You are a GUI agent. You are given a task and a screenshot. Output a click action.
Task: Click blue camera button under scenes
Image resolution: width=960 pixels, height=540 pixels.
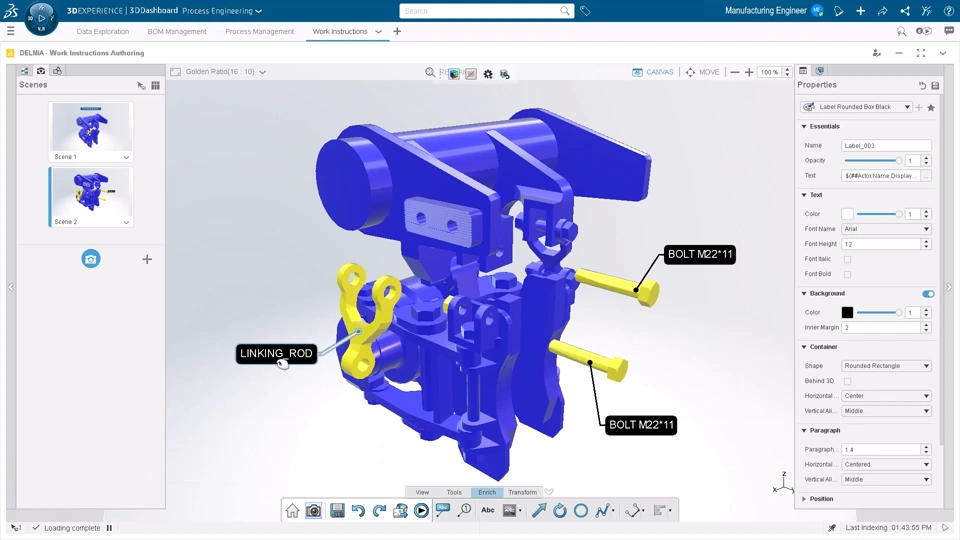(x=91, y=259)
